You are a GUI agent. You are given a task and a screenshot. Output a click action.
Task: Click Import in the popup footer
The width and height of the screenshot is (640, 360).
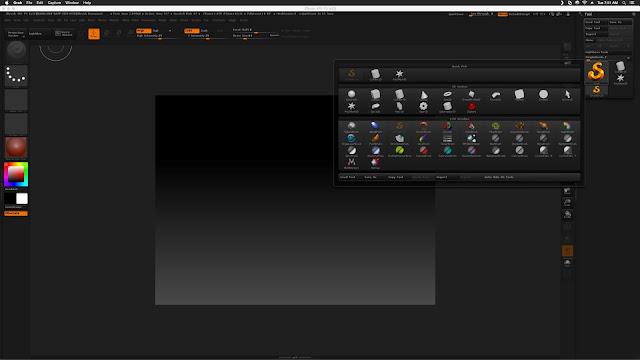pos(442,177)
